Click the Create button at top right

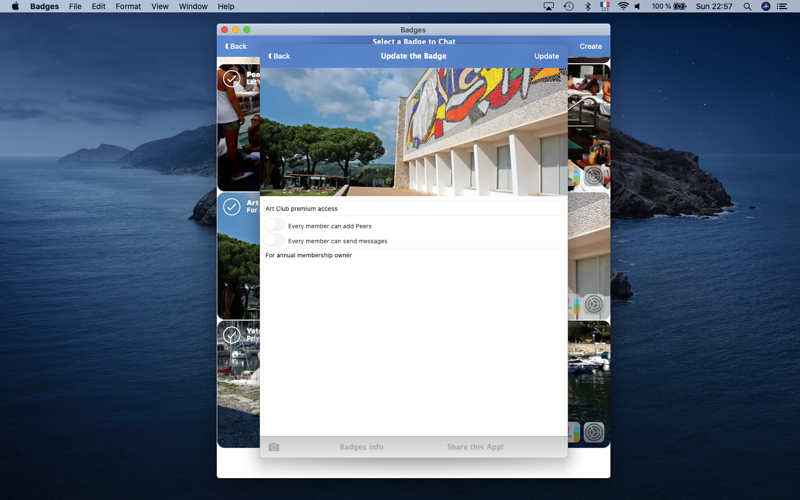590,46
